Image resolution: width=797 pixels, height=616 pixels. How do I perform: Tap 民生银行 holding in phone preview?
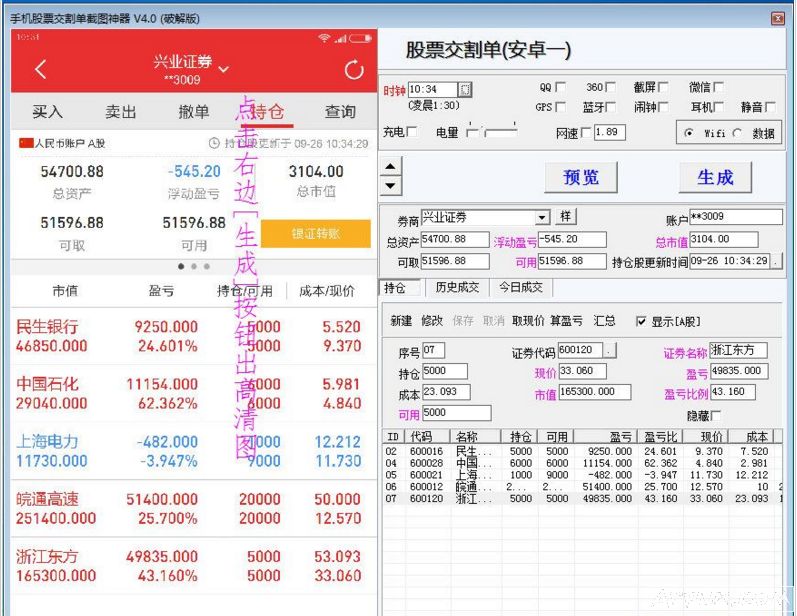[194, 336]
